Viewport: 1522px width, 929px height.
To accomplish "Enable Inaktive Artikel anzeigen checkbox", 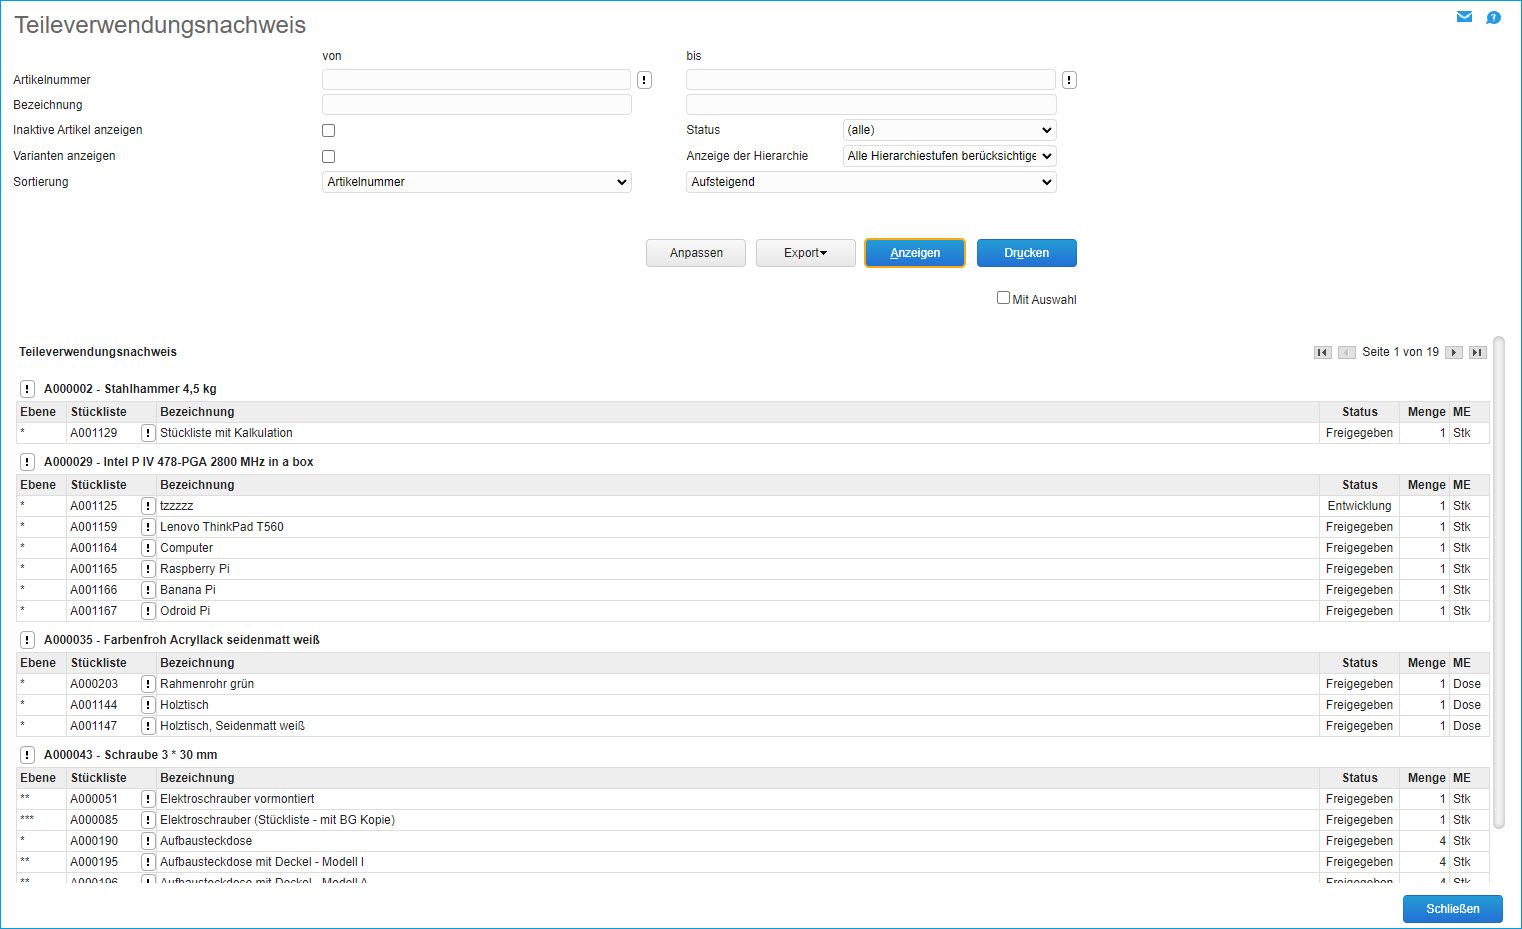I will pos(328,130).
